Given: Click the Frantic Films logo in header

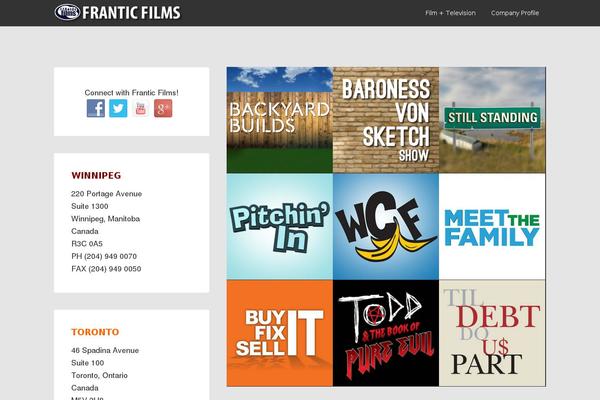Looking at the screenshot, I should 117,13.
